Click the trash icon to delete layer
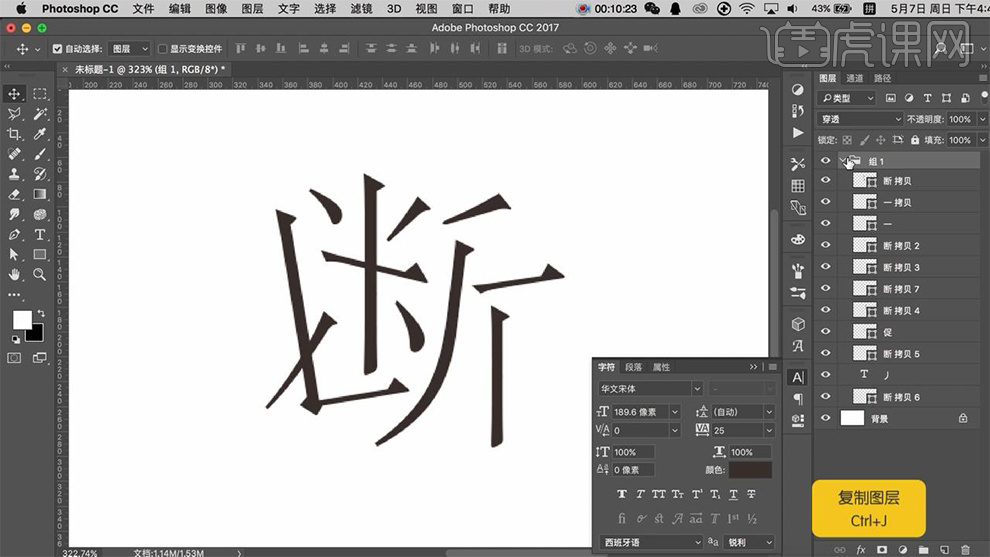The height and width of the screenshot is (557, 990). coord(965,550)
